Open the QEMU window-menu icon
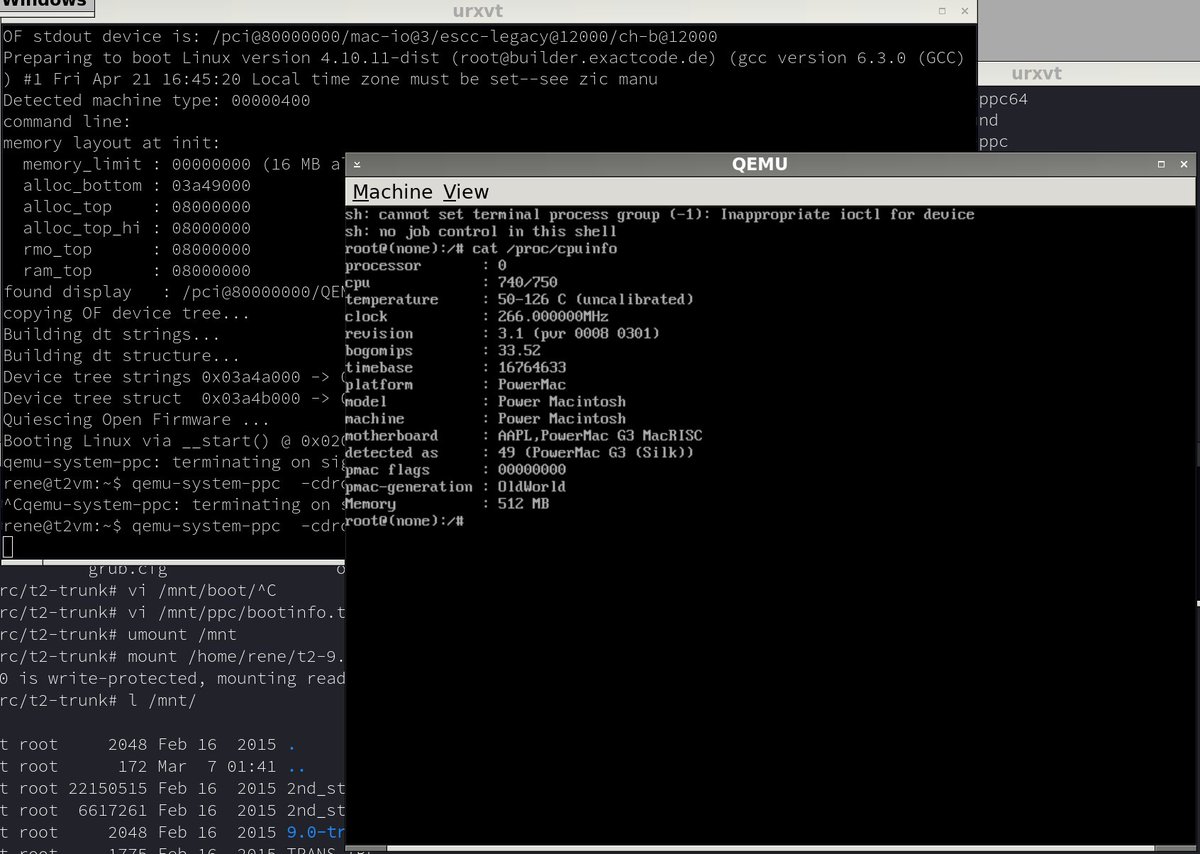This screenshot has height=854, width=1200. click(x=359, y=163)
